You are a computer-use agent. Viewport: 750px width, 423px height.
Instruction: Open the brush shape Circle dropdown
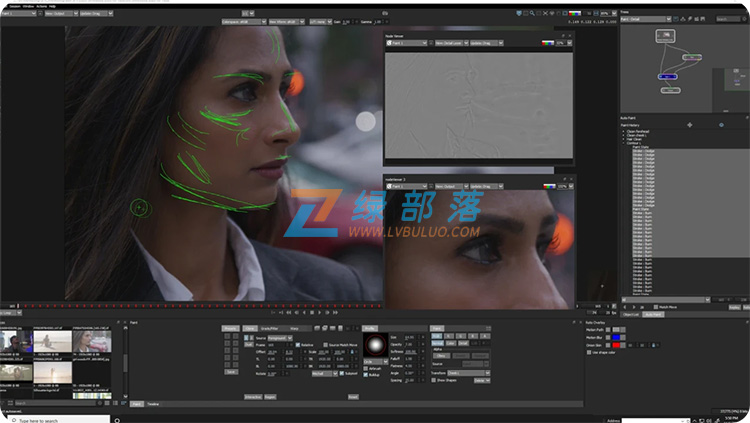coord(375,362)
